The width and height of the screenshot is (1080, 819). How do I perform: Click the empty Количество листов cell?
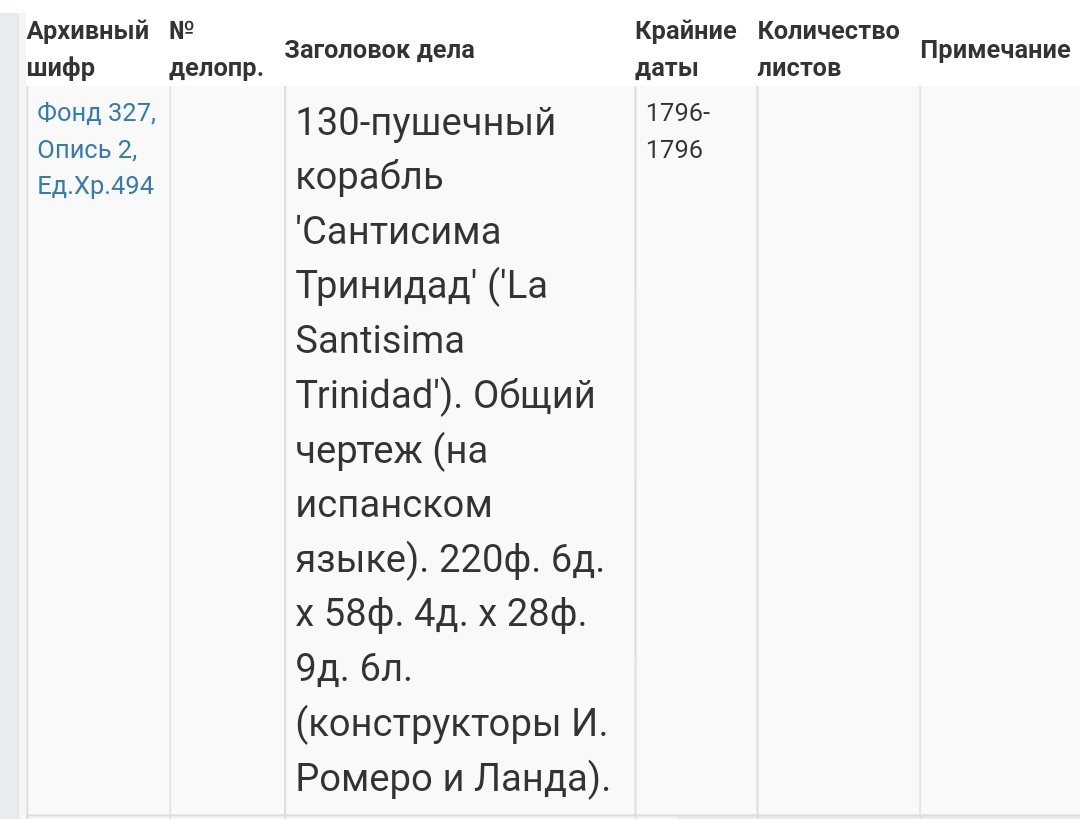[x=838, y=450]
